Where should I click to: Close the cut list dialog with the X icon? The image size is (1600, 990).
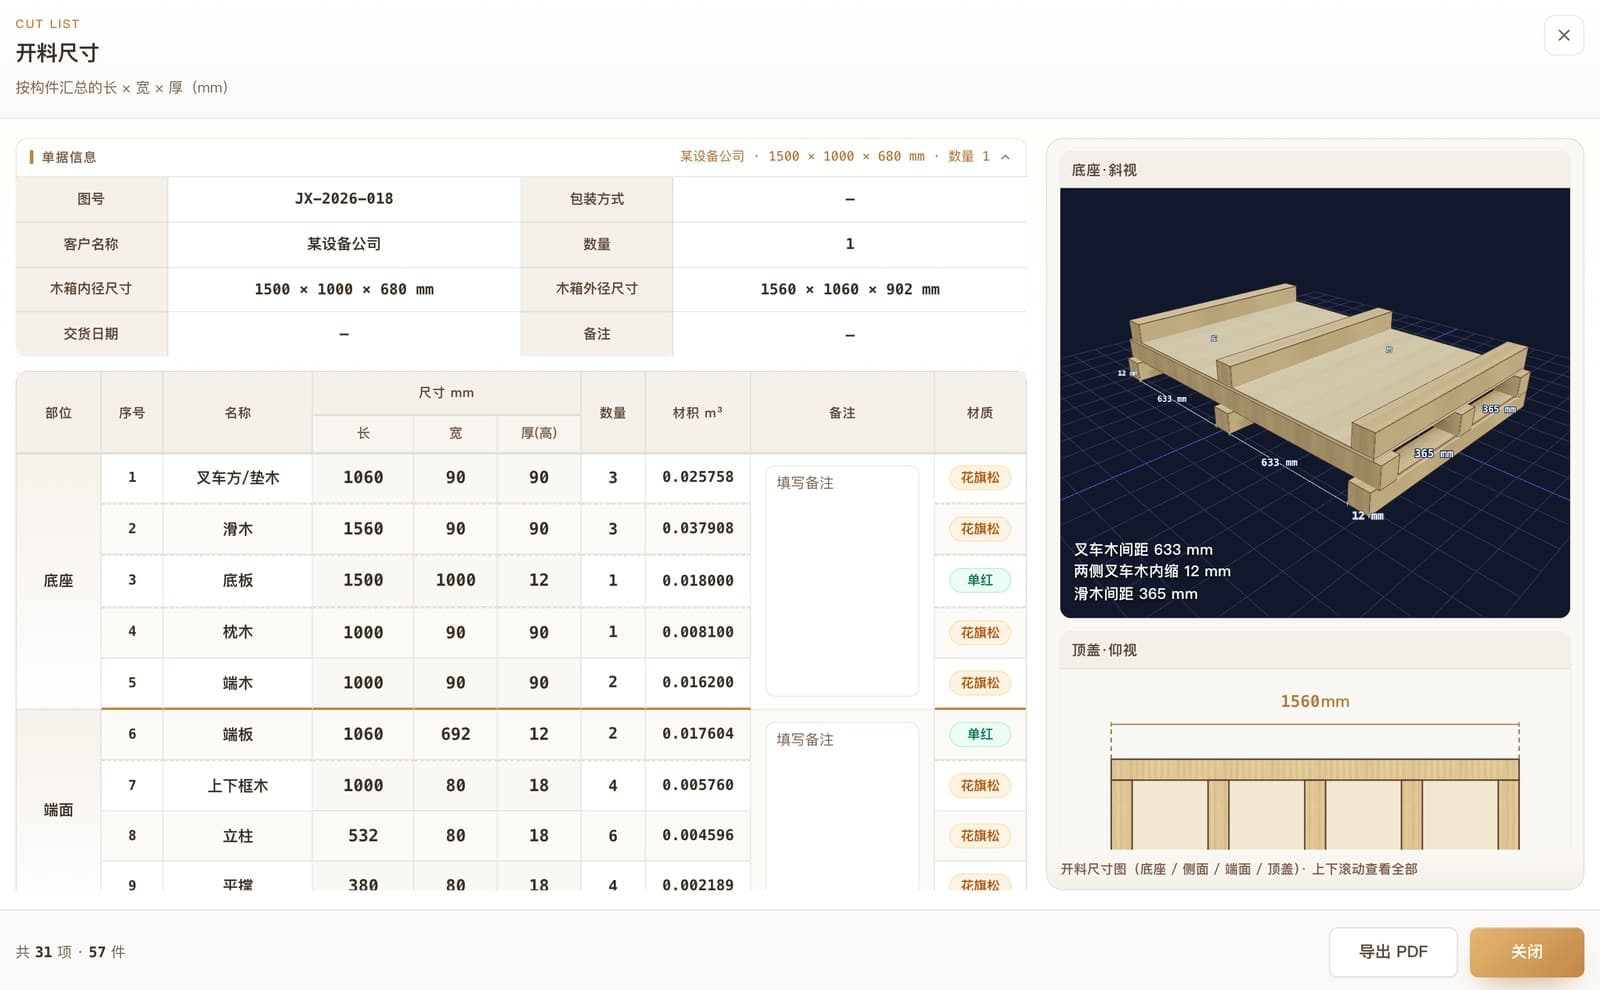click(x=1563, y=35)
